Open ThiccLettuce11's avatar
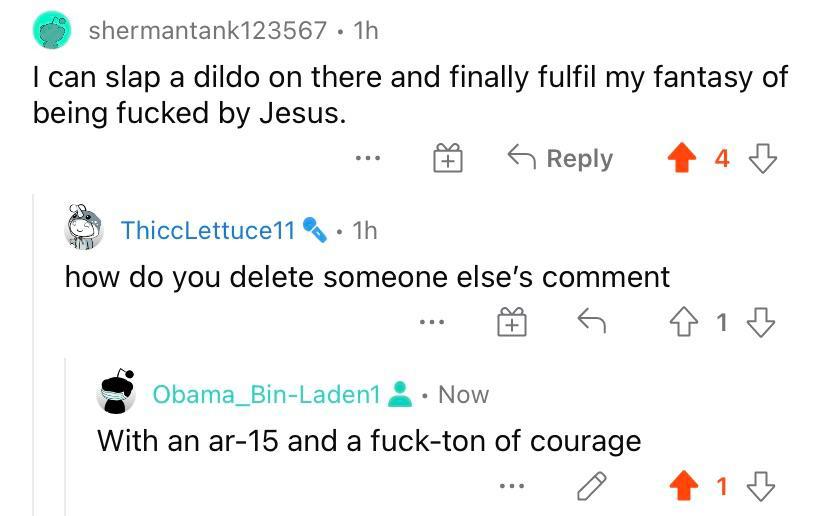 coord(87,230)
